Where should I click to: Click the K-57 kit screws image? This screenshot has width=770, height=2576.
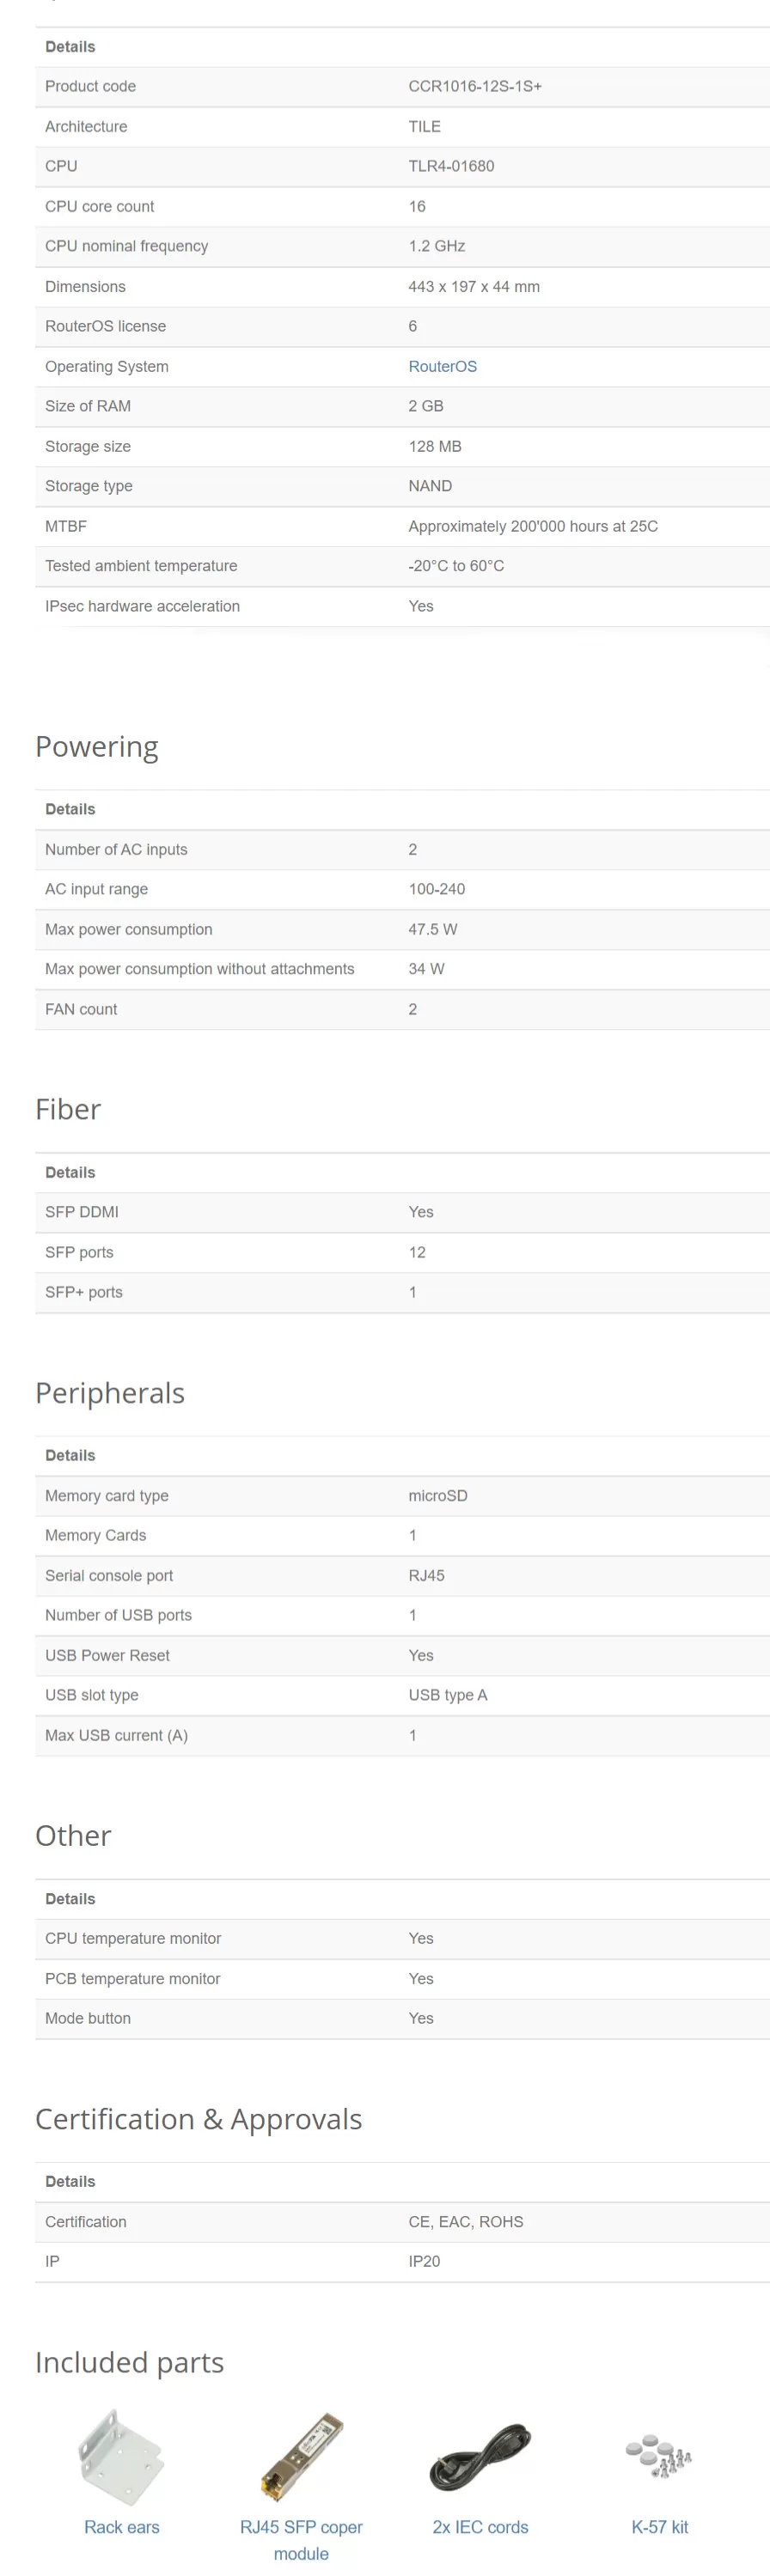659,2455
